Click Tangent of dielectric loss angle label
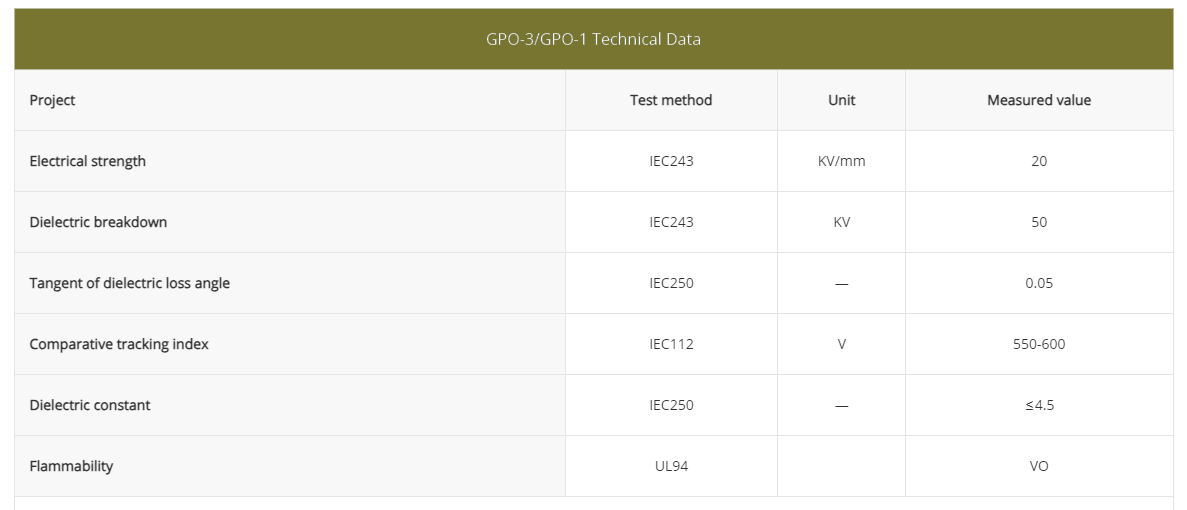This screenshot has width=1187, height=510. (130, 283)
